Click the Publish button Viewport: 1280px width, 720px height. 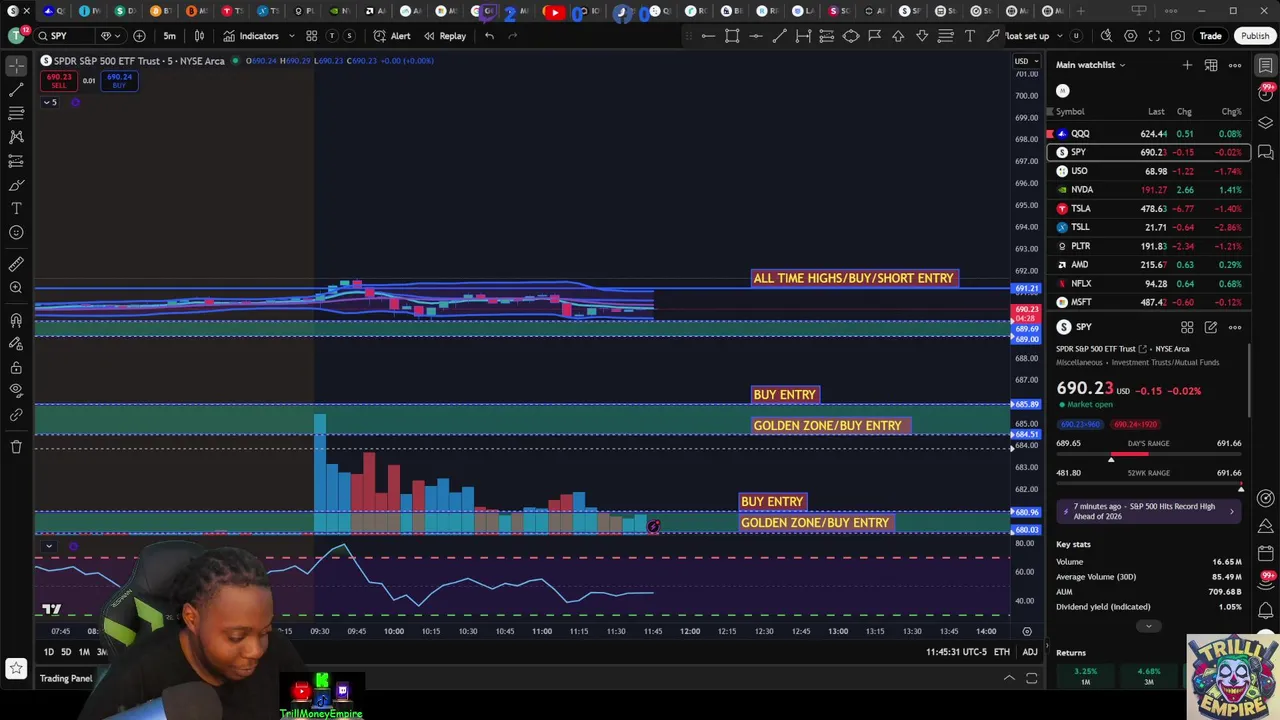tap(1255, 36)
